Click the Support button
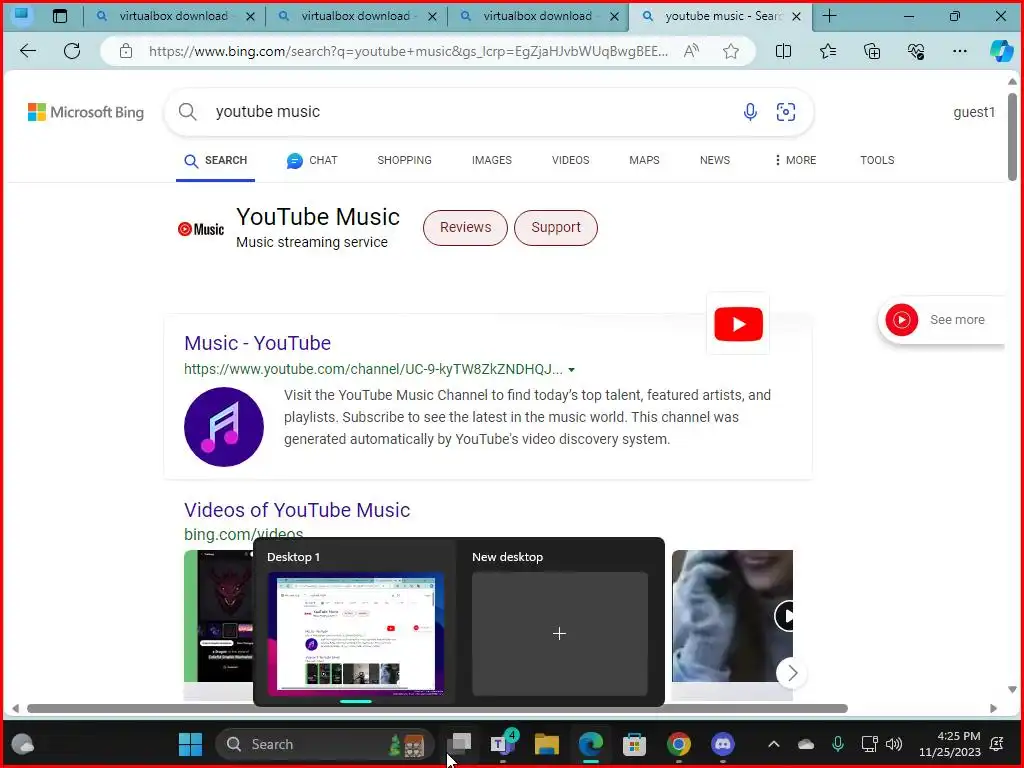This screenshot has width=1024, height=768. 556,227
